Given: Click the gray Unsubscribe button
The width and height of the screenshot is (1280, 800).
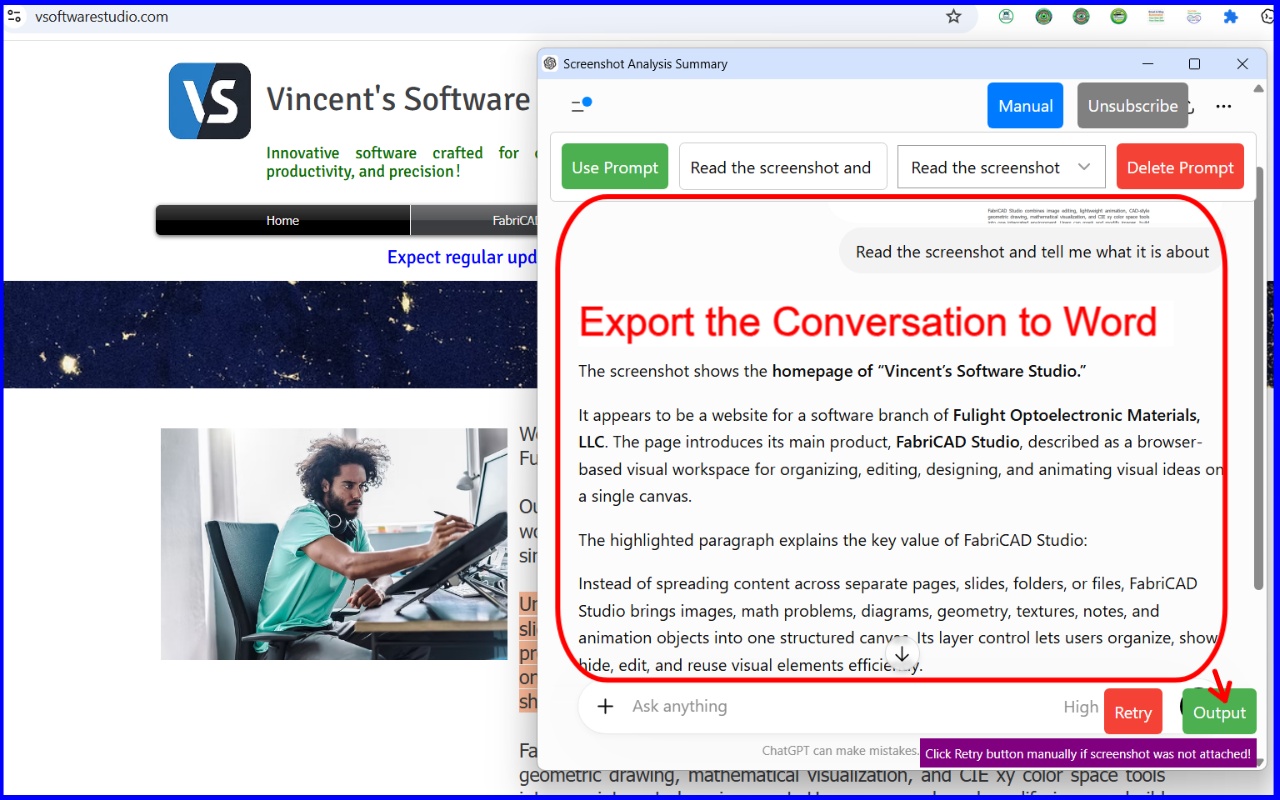Looking at the screenshot, I should [x=1132, y=105].
